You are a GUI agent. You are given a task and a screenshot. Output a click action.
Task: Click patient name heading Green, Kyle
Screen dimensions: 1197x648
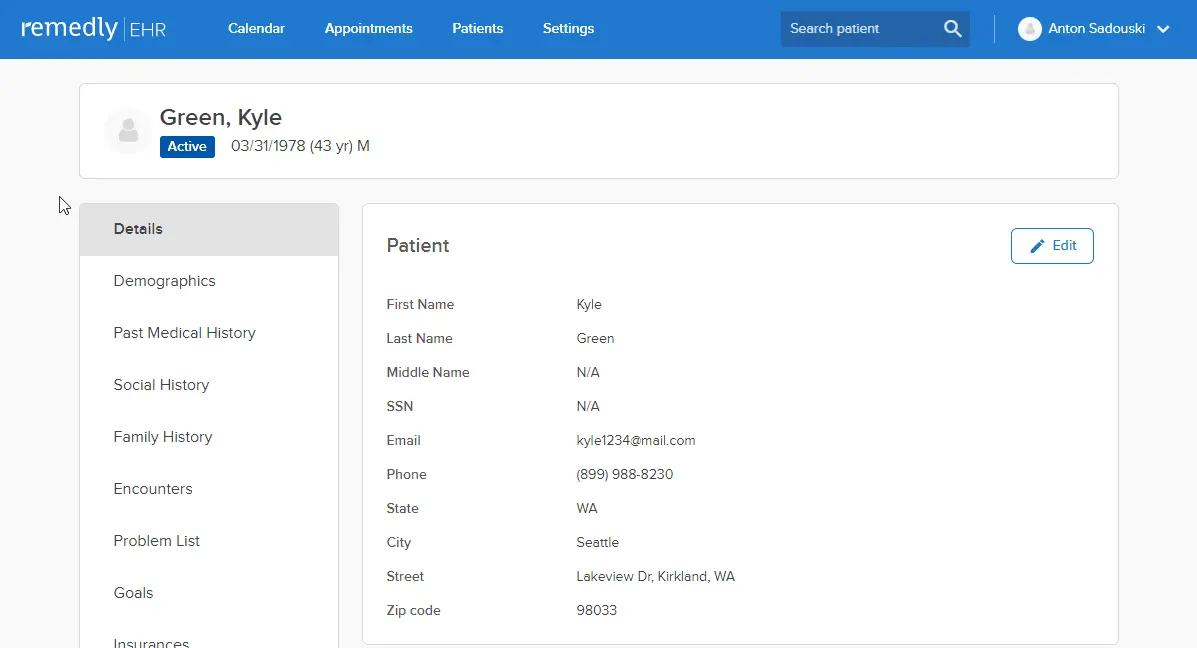(x=221, y=117)
